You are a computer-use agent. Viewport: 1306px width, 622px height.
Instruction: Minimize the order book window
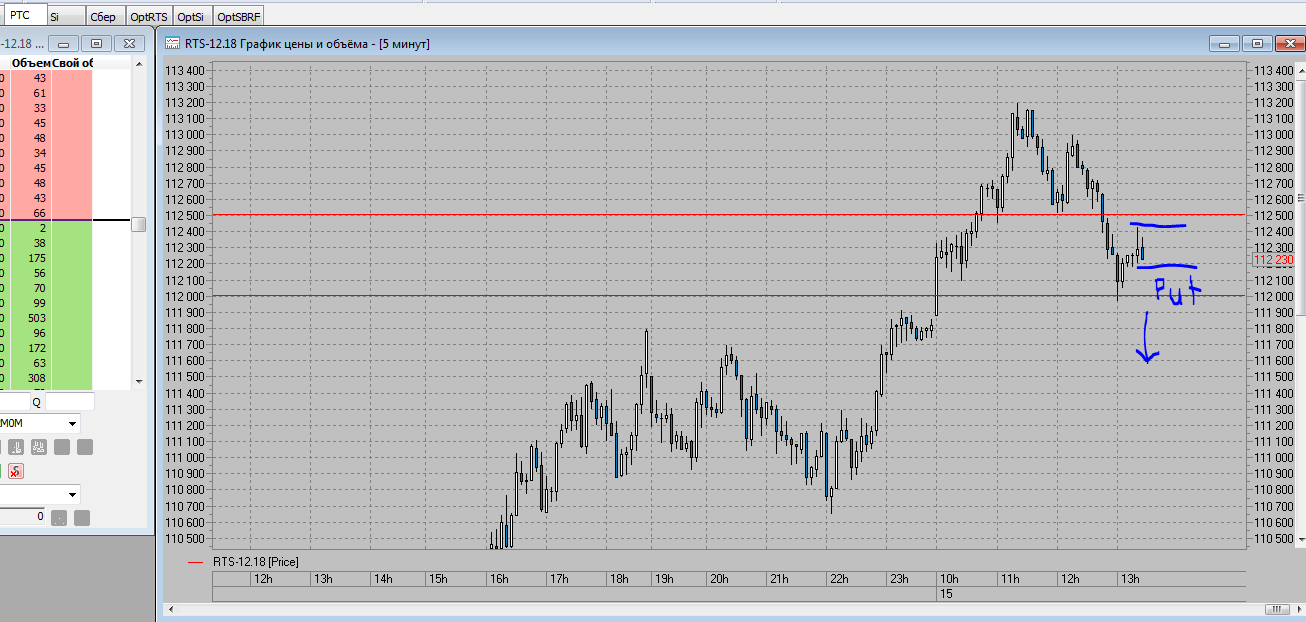[x=63, y=43]
